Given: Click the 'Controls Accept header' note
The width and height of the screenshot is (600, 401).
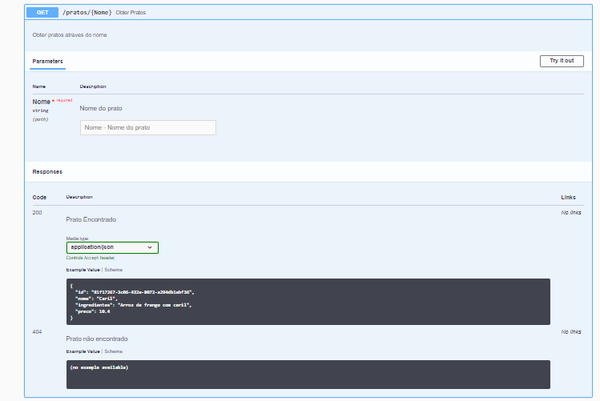Looking at the screenshot, I should [x=90, y=258].
